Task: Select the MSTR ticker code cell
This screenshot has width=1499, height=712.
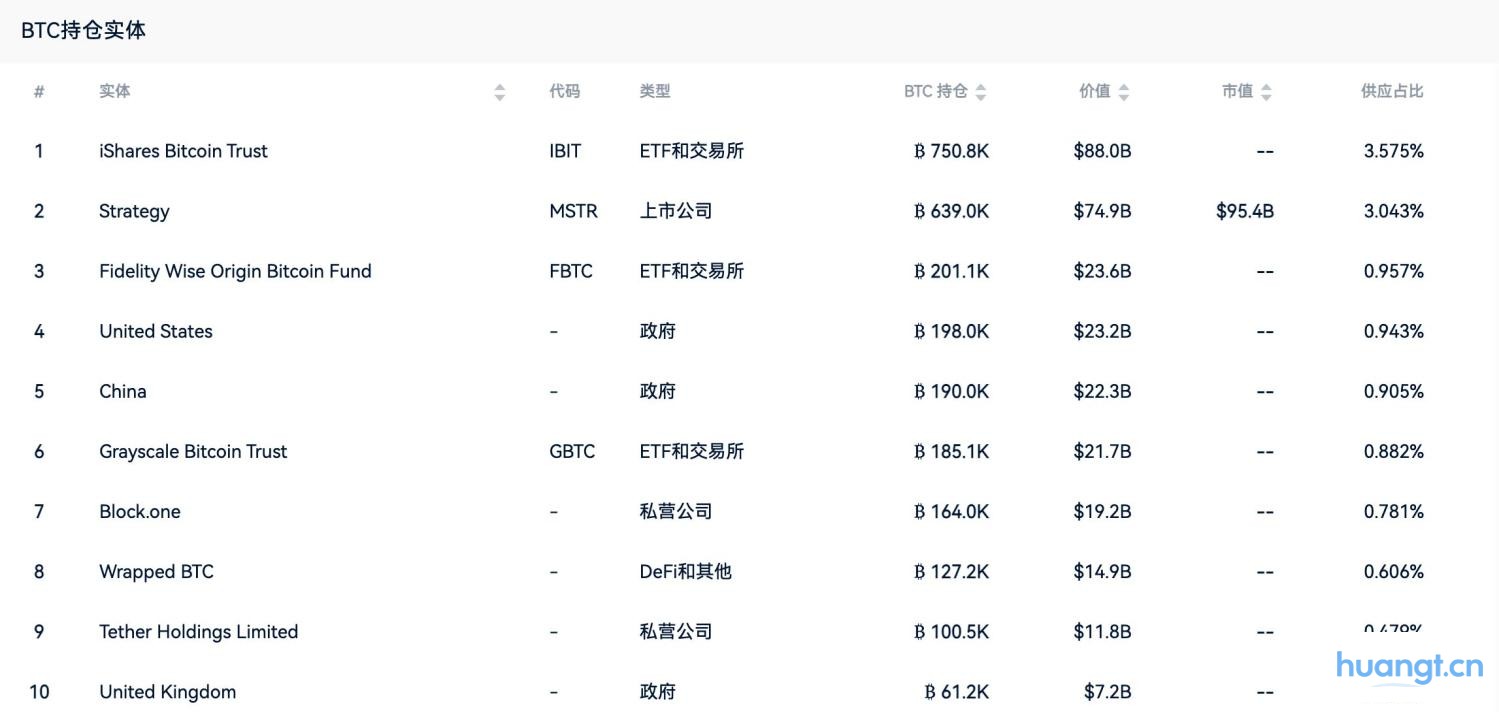Action: (x=572, y=211)
